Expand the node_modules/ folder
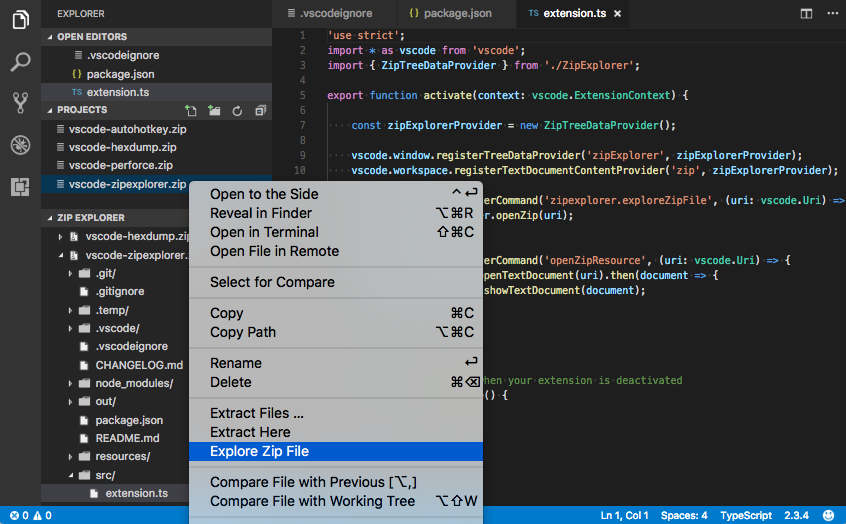This screenshot has width=846, height=524. [x=70, y=383]
